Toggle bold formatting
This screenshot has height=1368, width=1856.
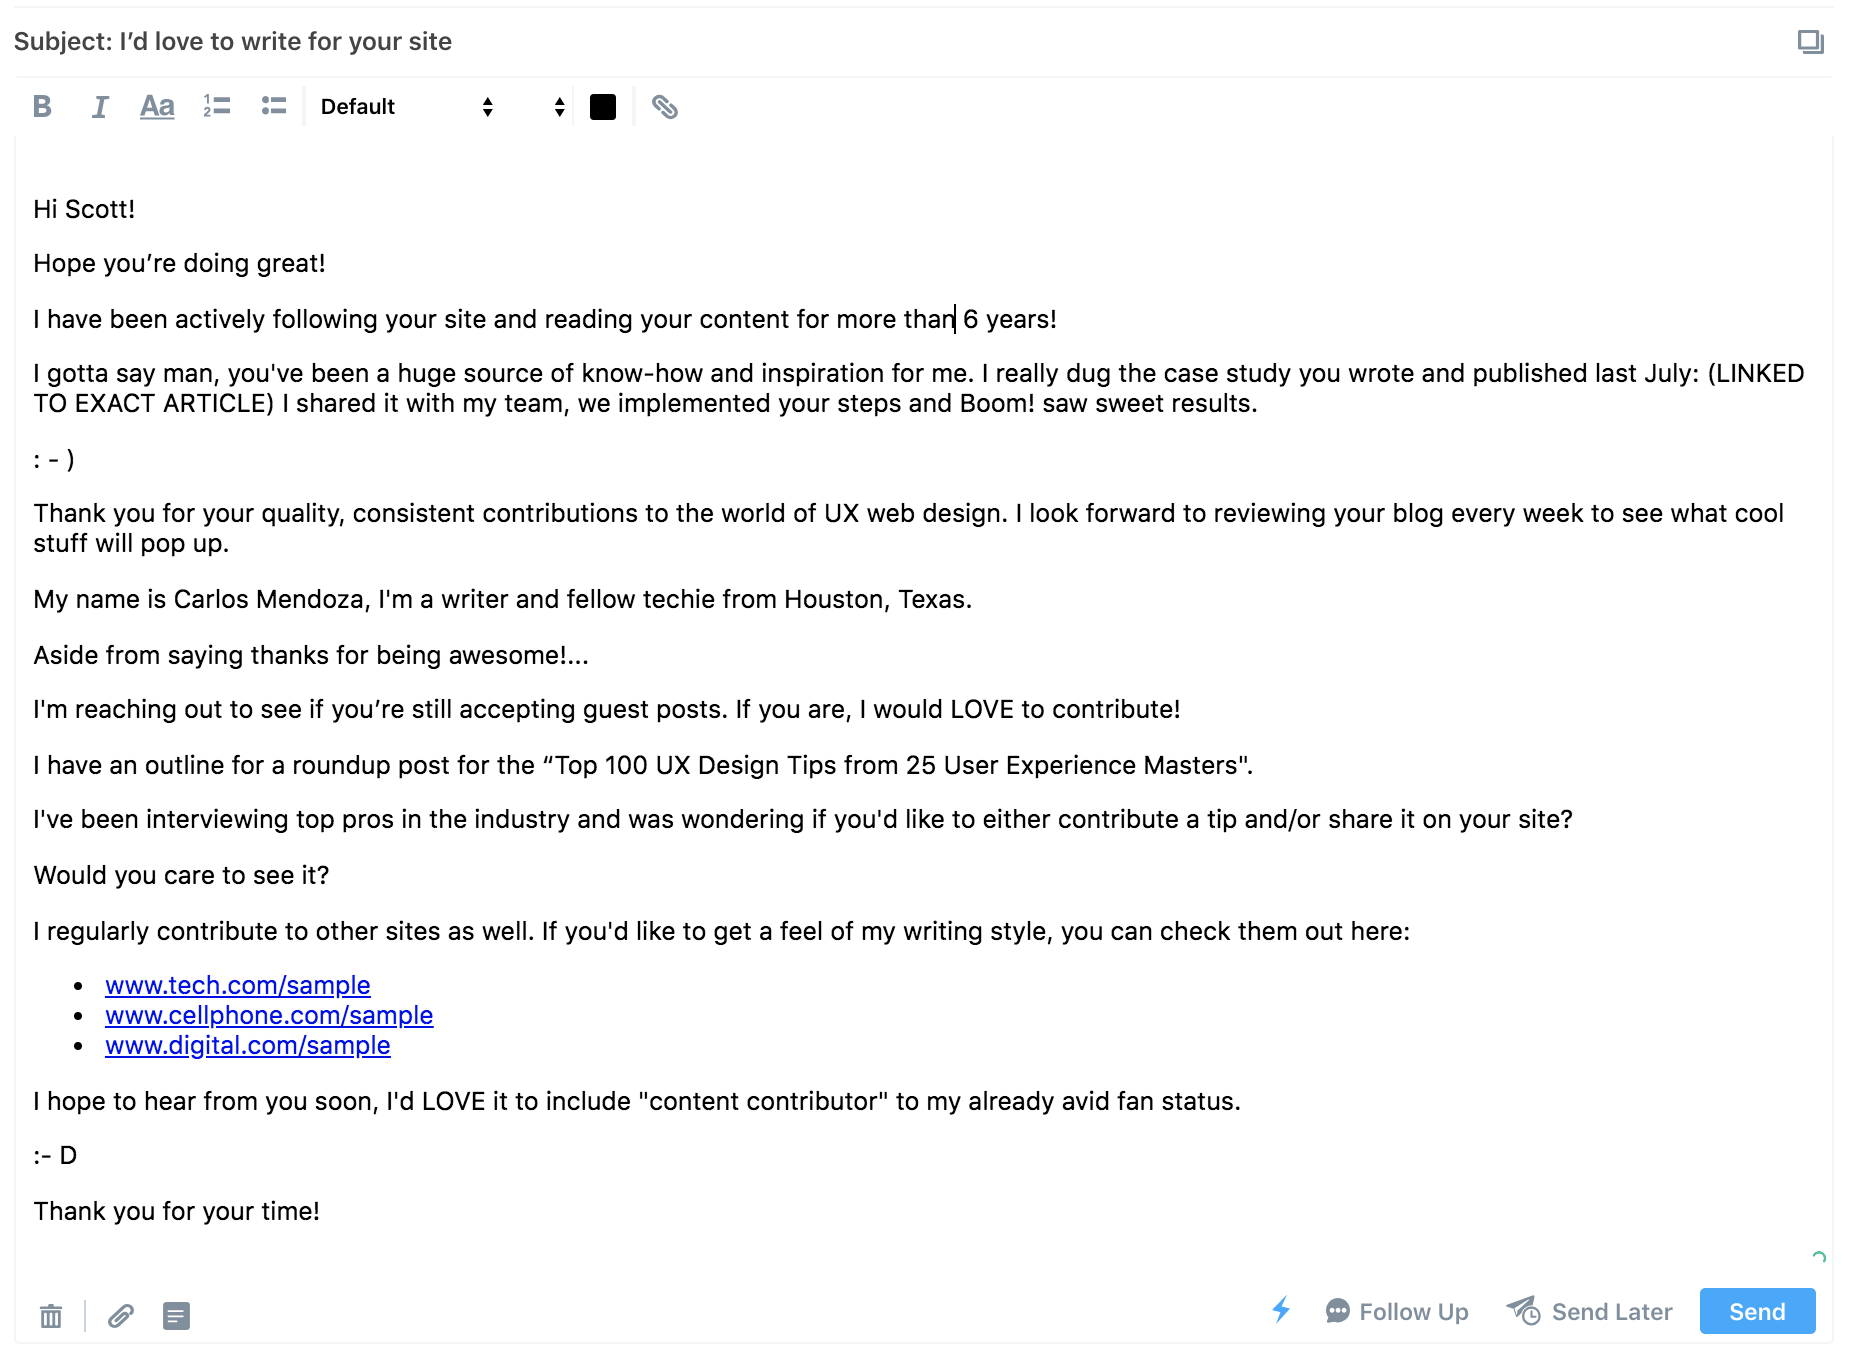tap(42, 107)
